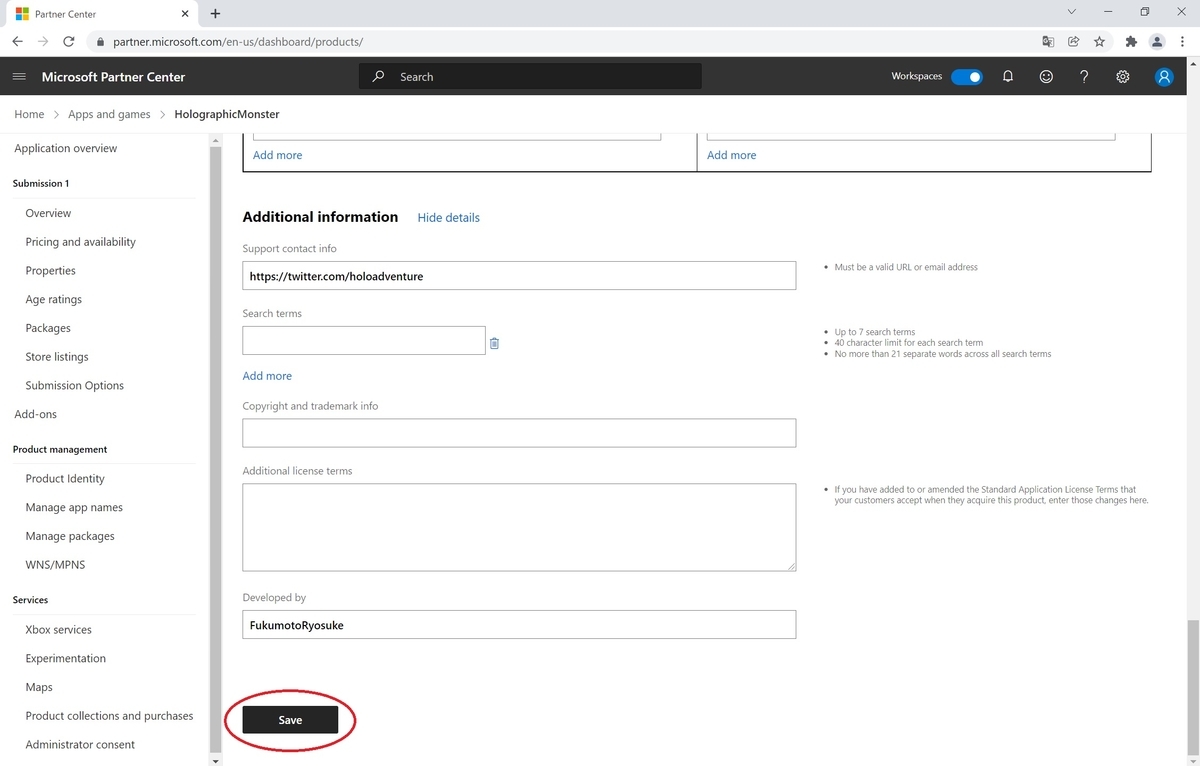Screen dimensions: 1200x766
Task: Open Application overview
Action: [x=66, y=148]
